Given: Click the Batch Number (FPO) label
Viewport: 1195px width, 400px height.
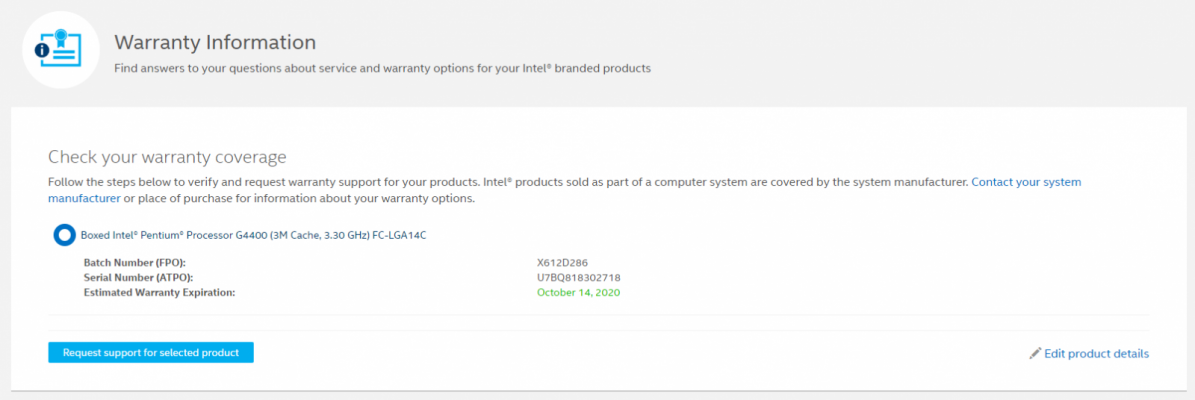Looking at the screenshot, I should coord(135,263).
